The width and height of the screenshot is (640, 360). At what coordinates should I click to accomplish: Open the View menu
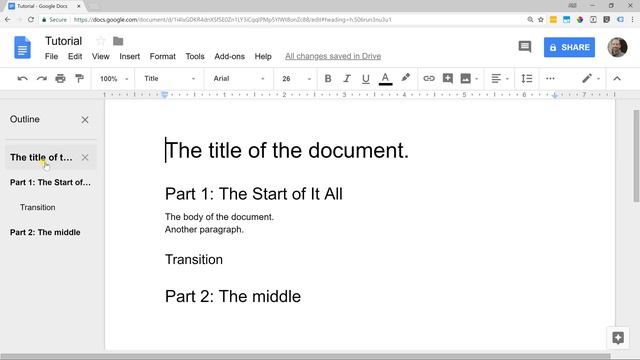click(x=100, y=56)
